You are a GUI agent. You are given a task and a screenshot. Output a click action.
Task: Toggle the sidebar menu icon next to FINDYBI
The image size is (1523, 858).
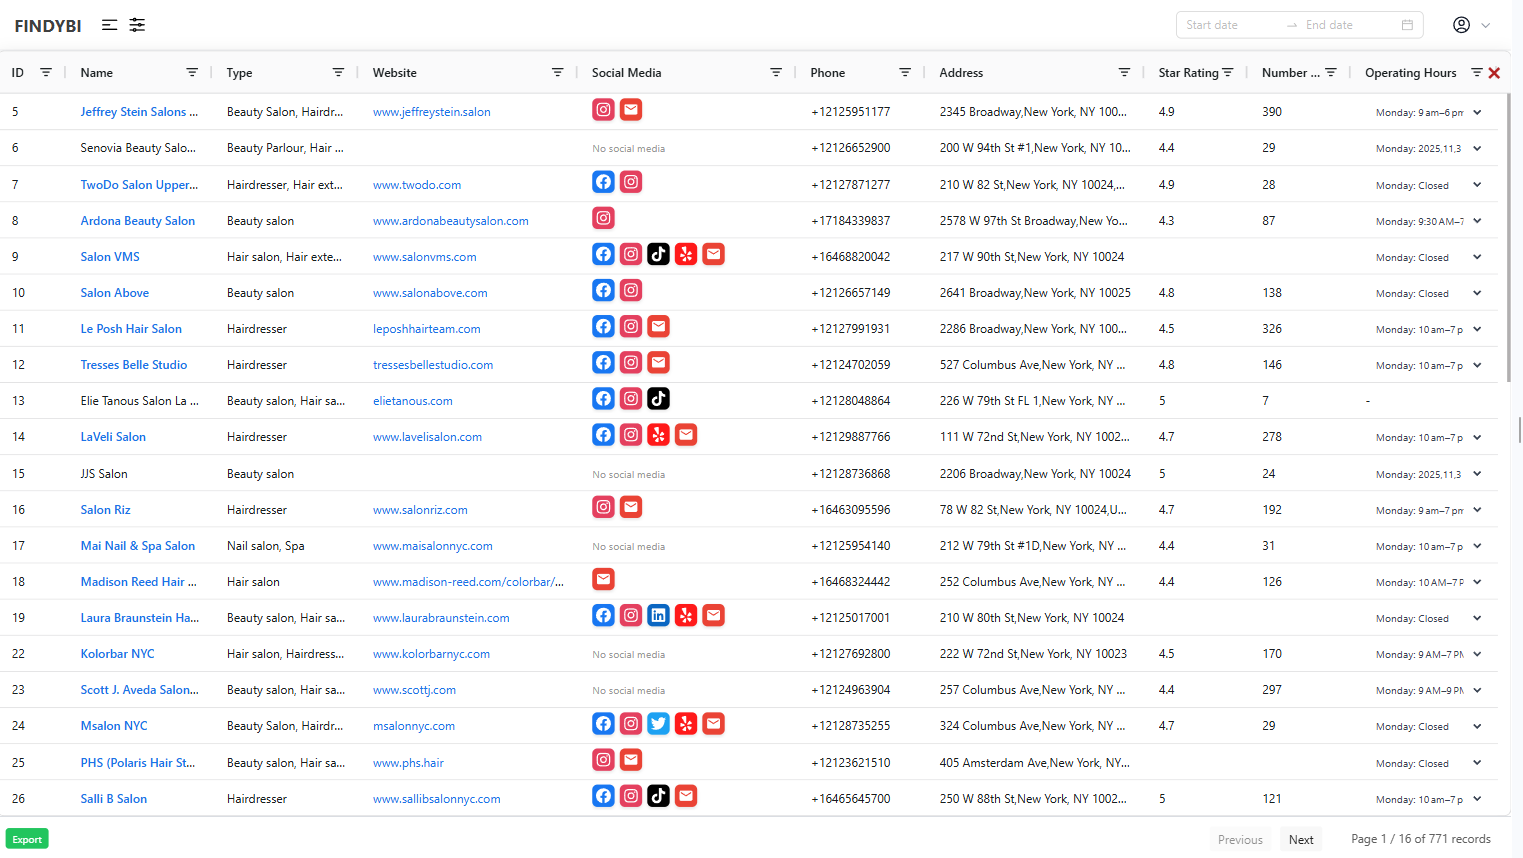110,25
